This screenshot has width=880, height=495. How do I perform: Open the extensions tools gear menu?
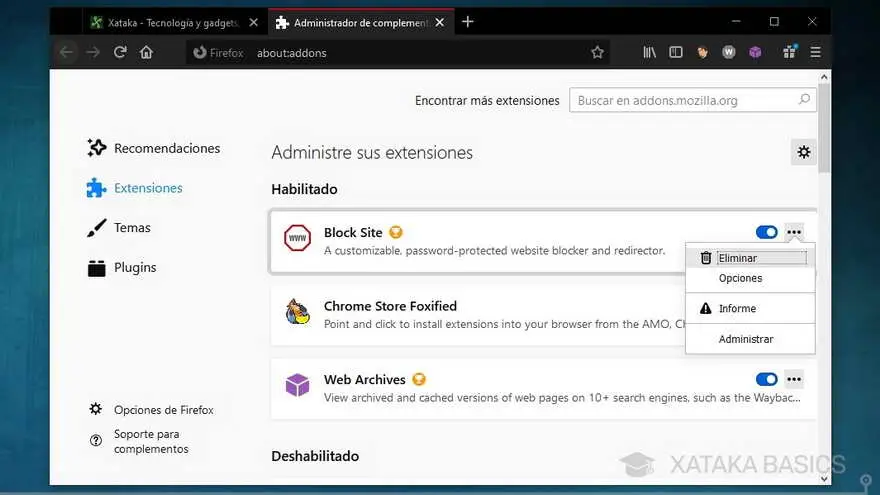tap(804, 152)
